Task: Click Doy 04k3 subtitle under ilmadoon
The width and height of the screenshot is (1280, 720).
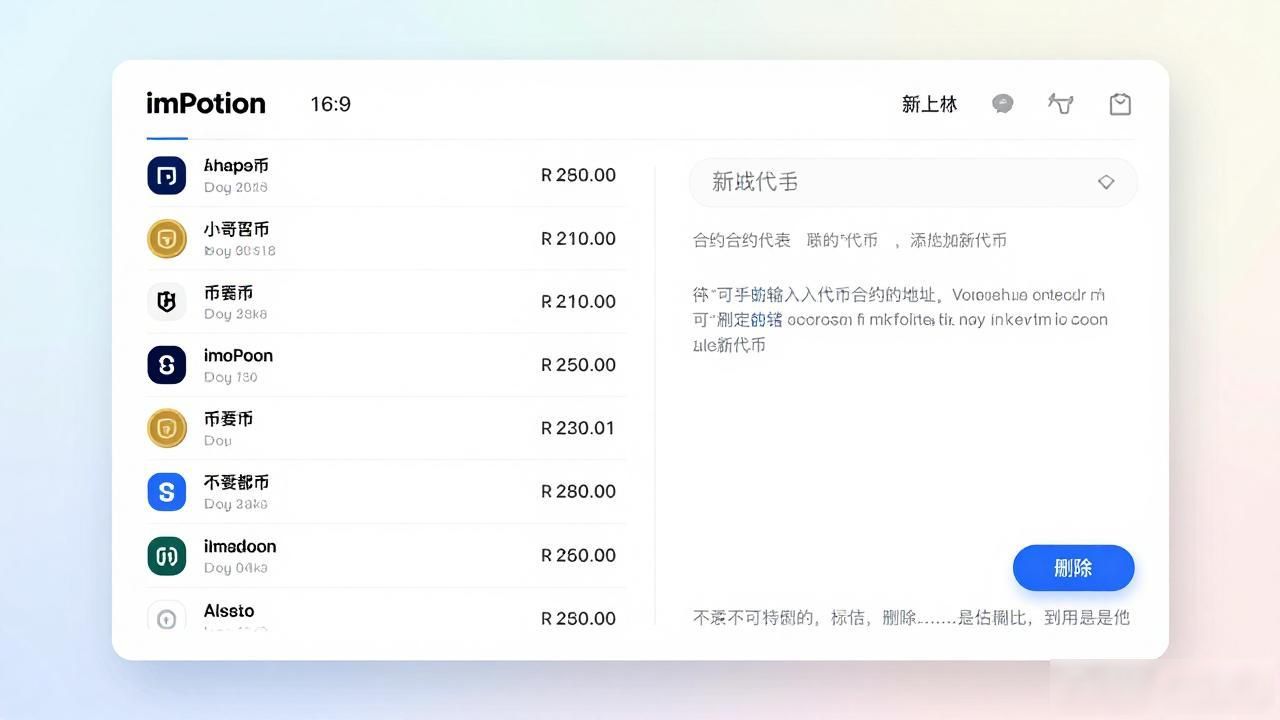Action: tap(235, 568)
